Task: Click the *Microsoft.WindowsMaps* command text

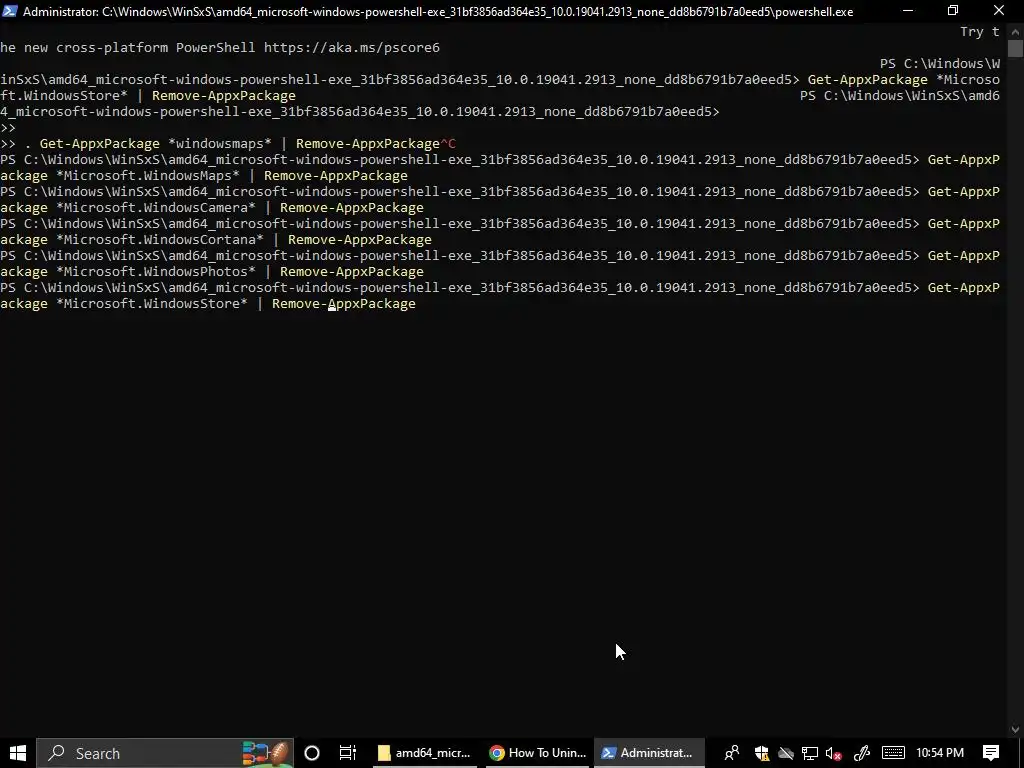Action: (x=148, y=176)
